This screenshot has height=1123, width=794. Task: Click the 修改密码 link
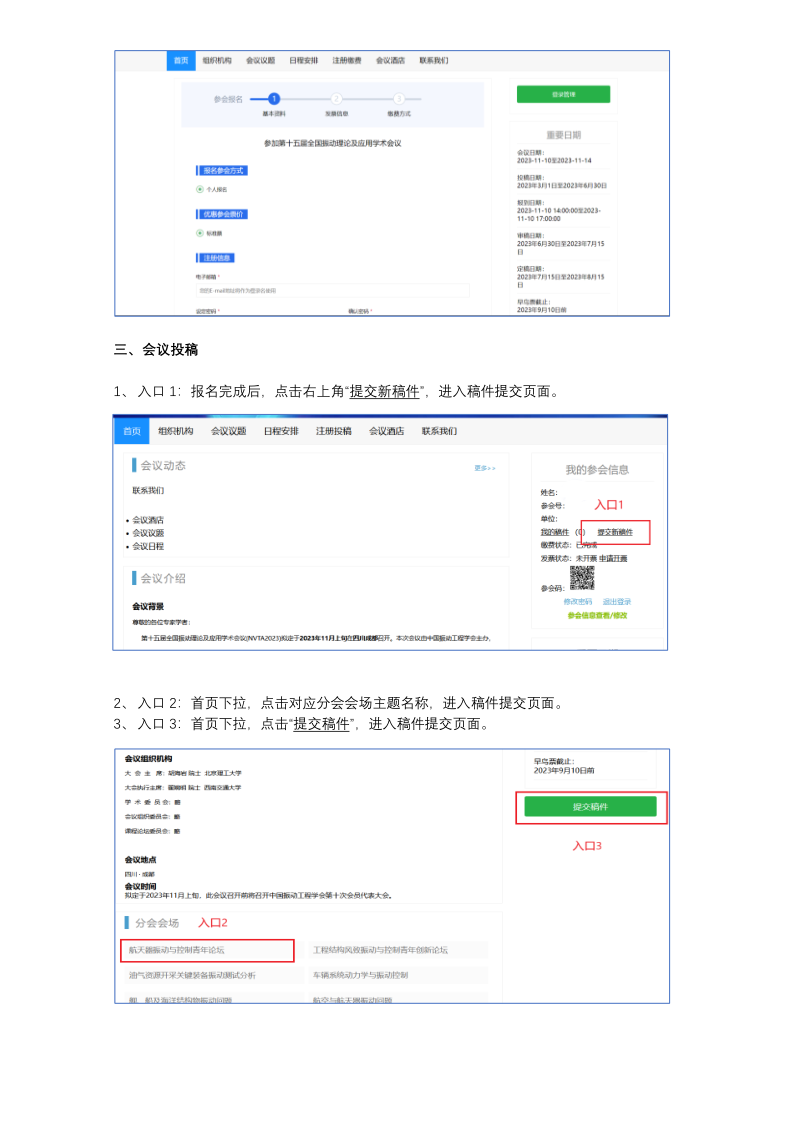[578, 602]
